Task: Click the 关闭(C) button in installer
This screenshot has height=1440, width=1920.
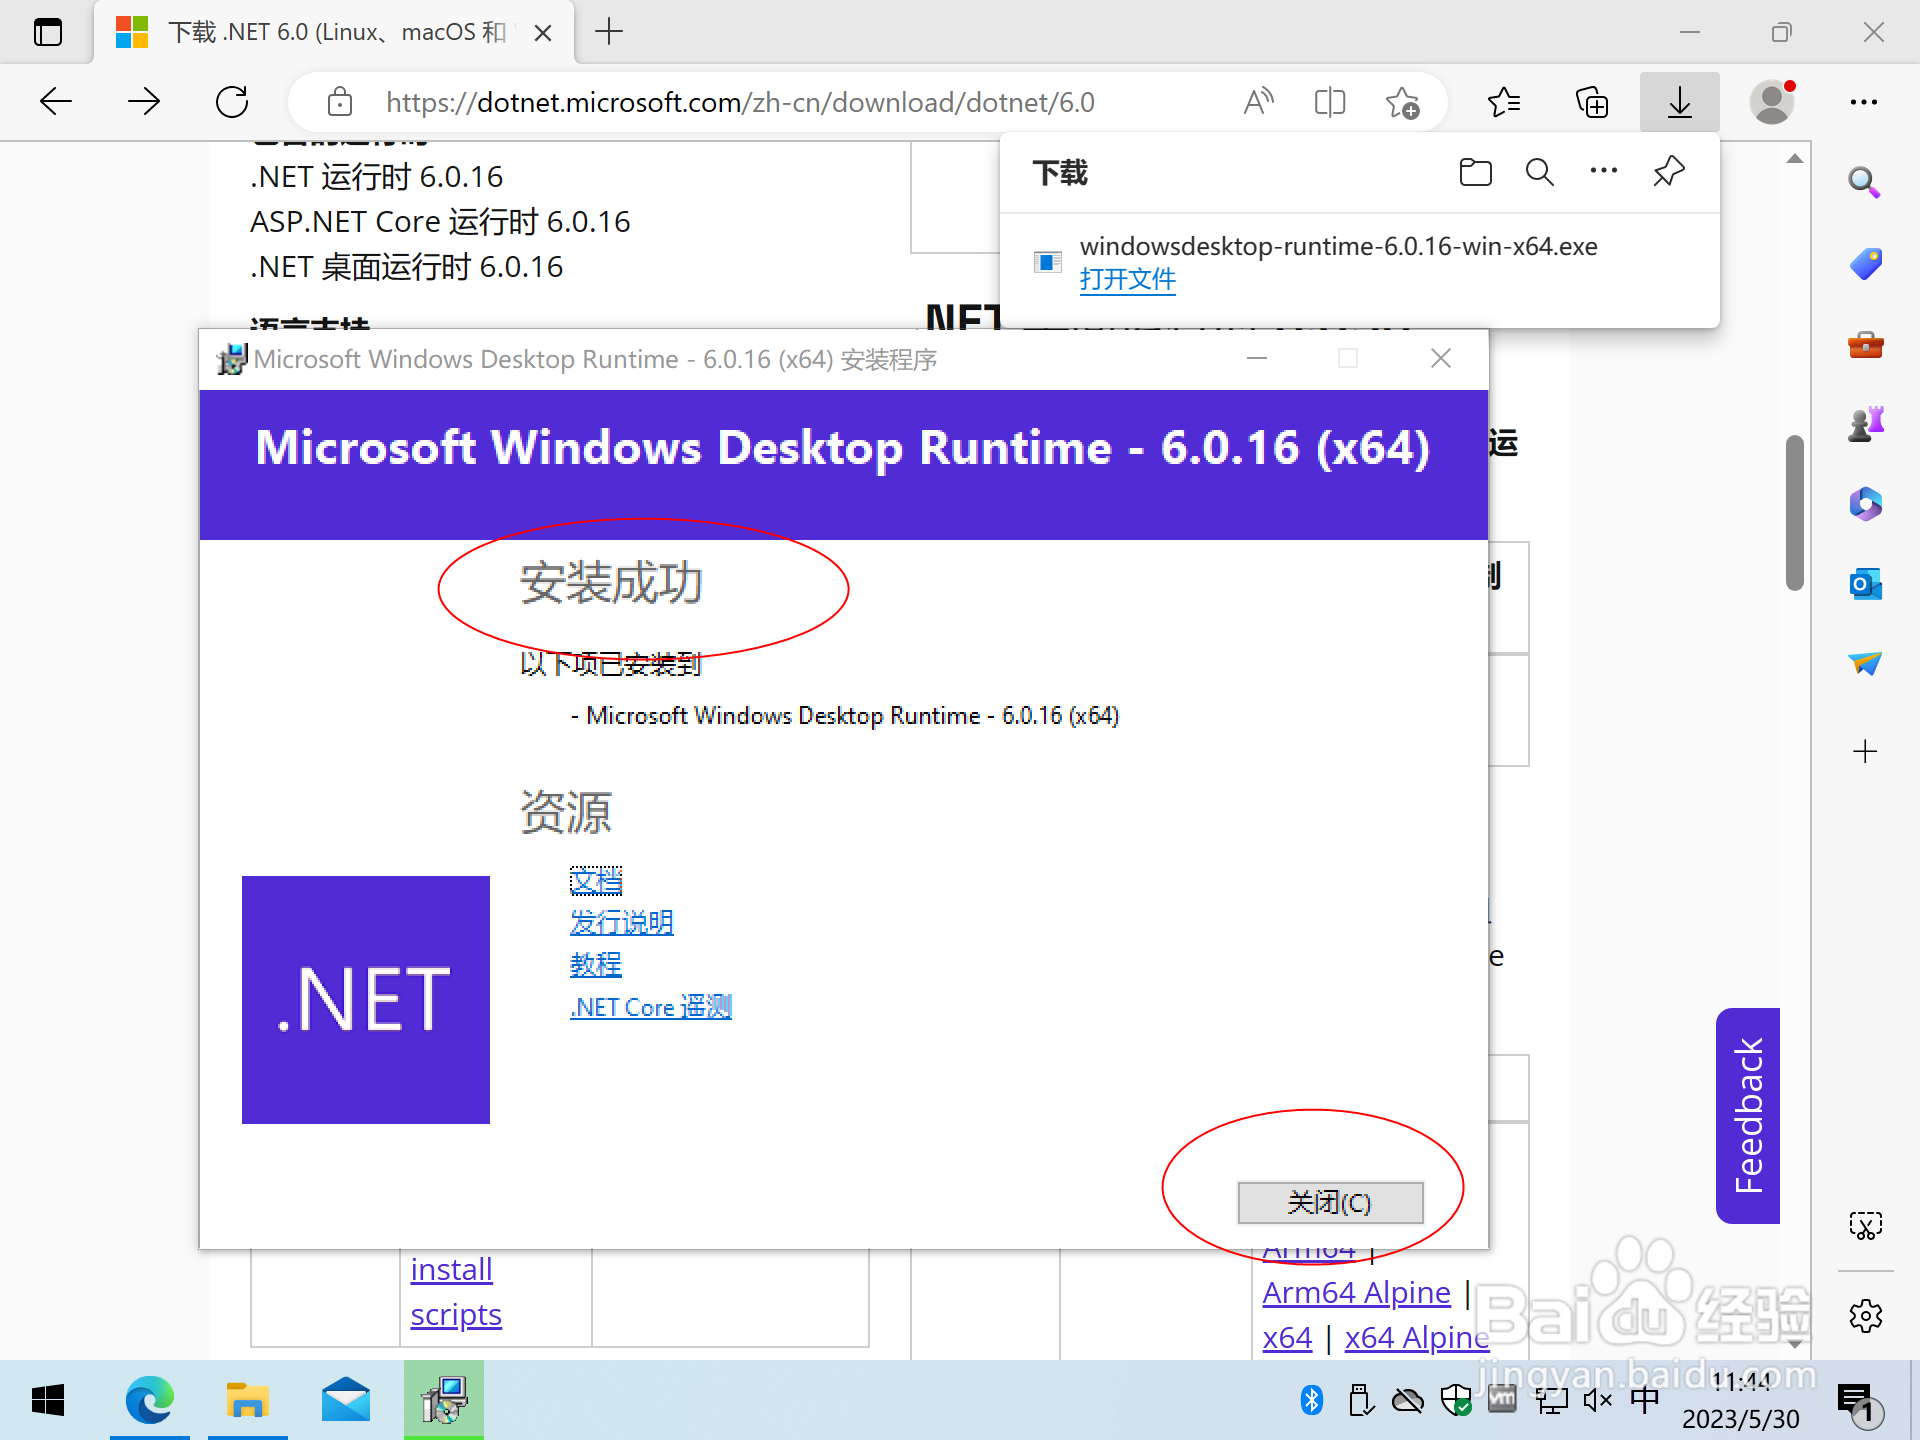Action: 1330,1202
